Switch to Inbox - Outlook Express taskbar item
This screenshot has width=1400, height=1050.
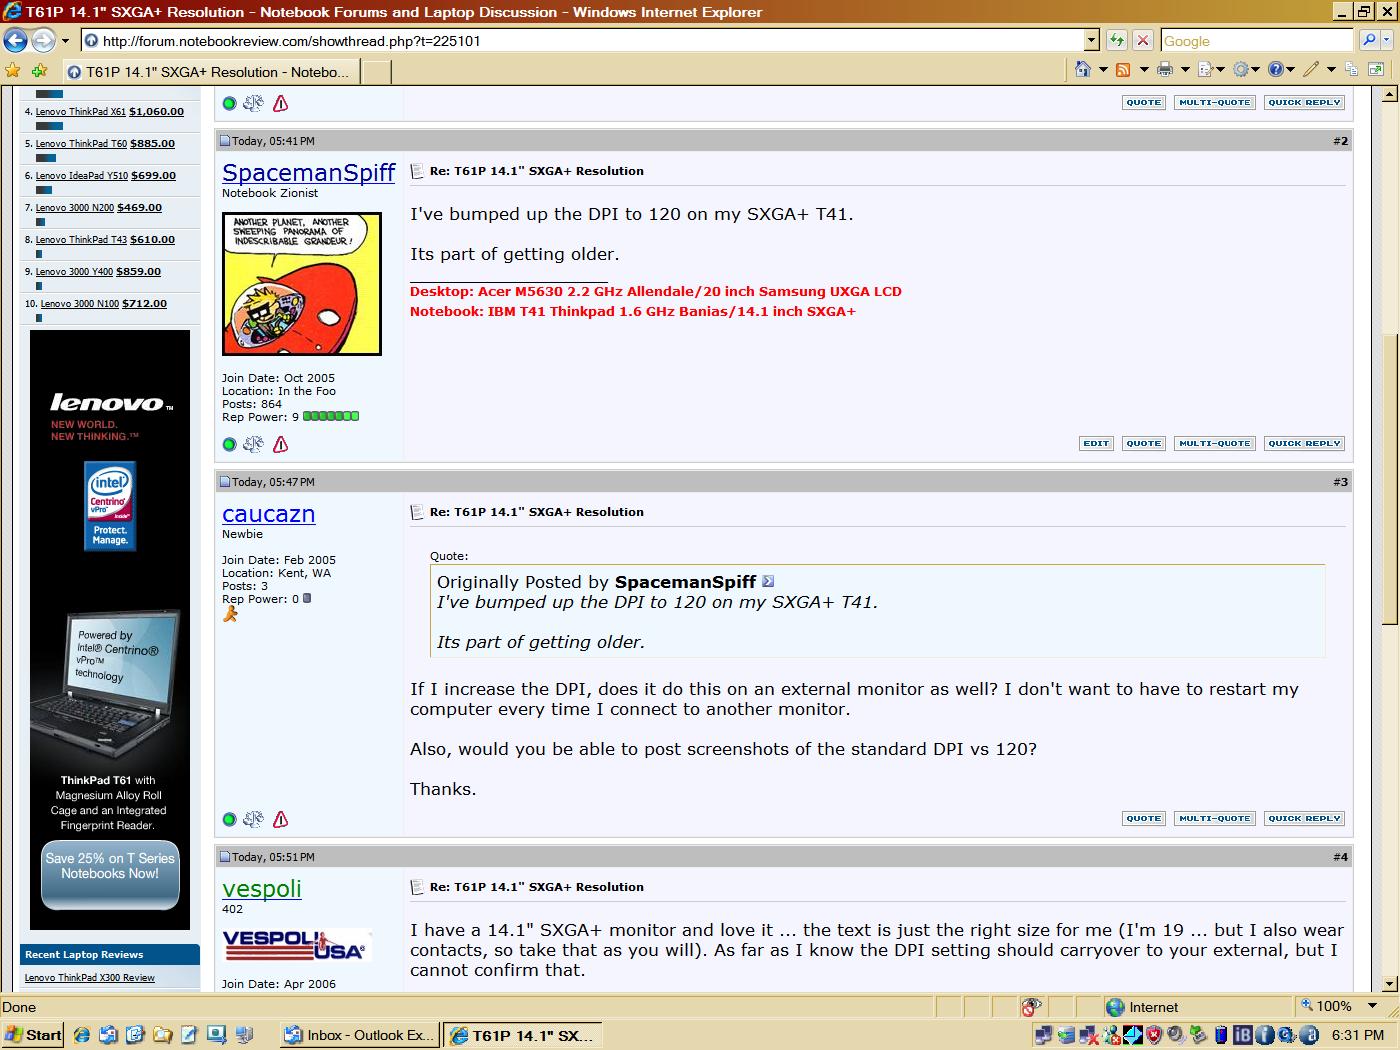[x=358, y=1035]
